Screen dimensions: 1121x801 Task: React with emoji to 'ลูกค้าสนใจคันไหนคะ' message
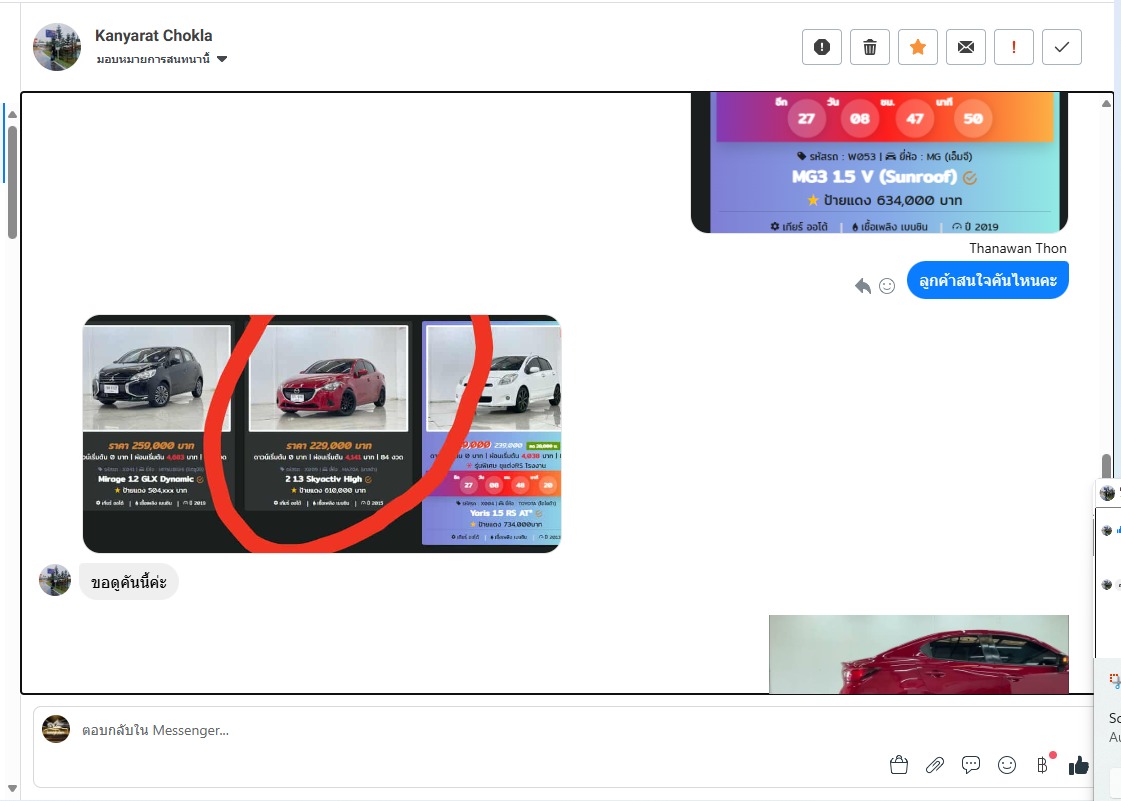pyautogui.click(x=887, y=286)
